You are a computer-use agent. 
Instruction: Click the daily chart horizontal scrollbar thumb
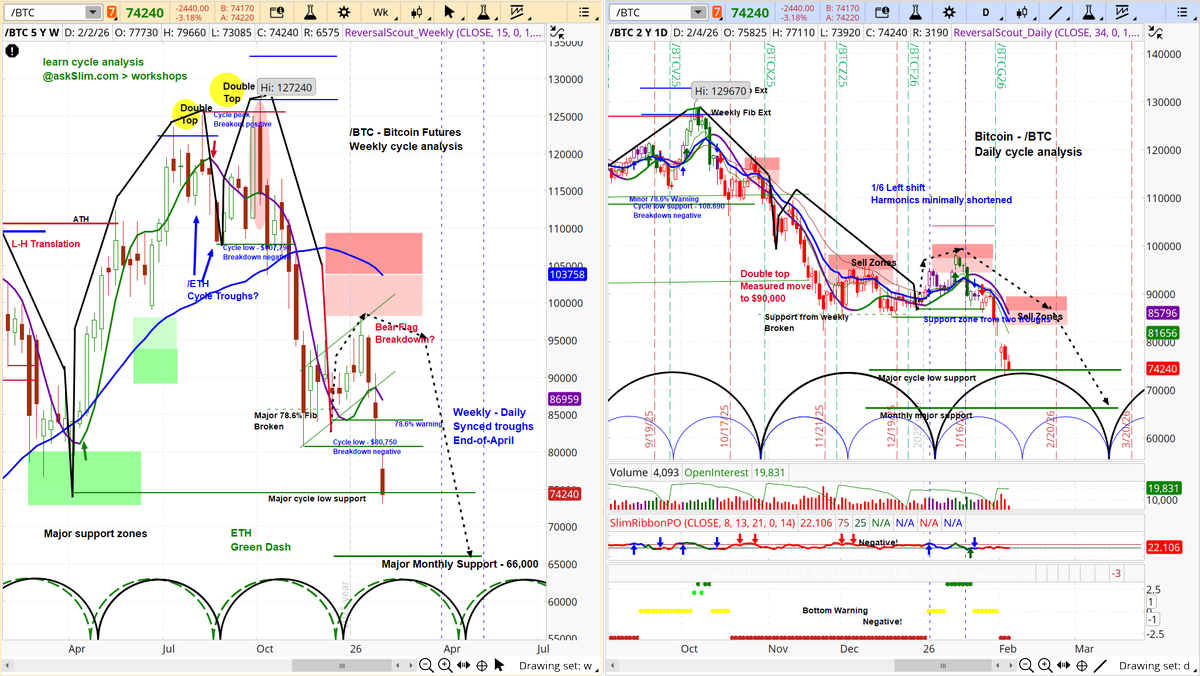click(943, 665)
